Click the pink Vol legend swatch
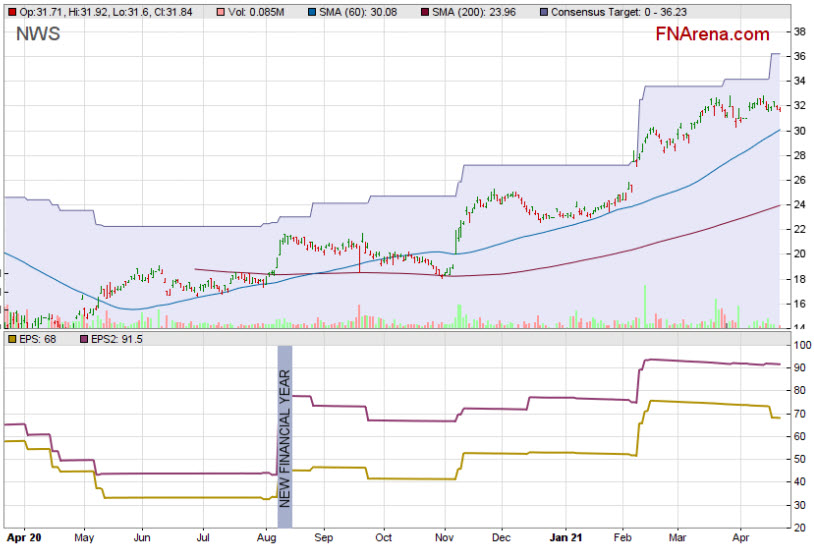The height and width of the screenshot is (554, 814). [x=220, y=11]
